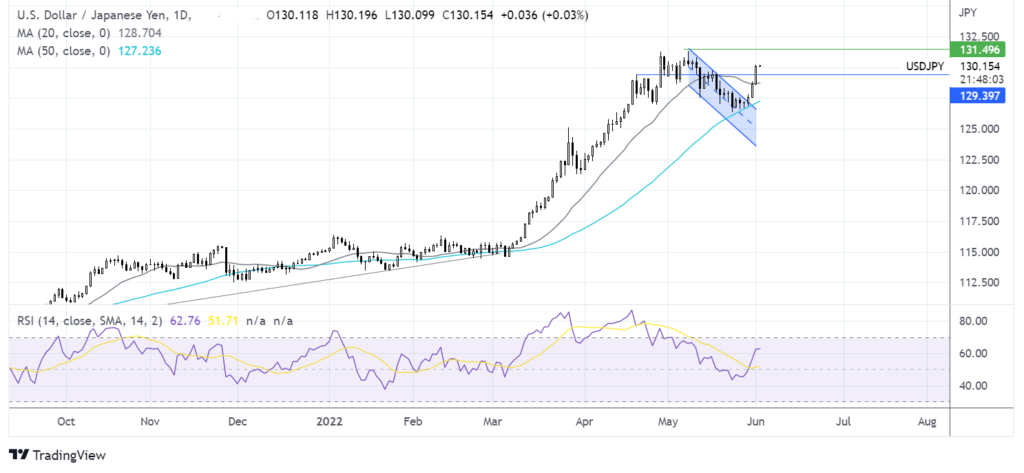The height and width of the screenshot is (473, 1024).
Task: Select the green horizontal resistance line
Action: [x=850, y=49]
